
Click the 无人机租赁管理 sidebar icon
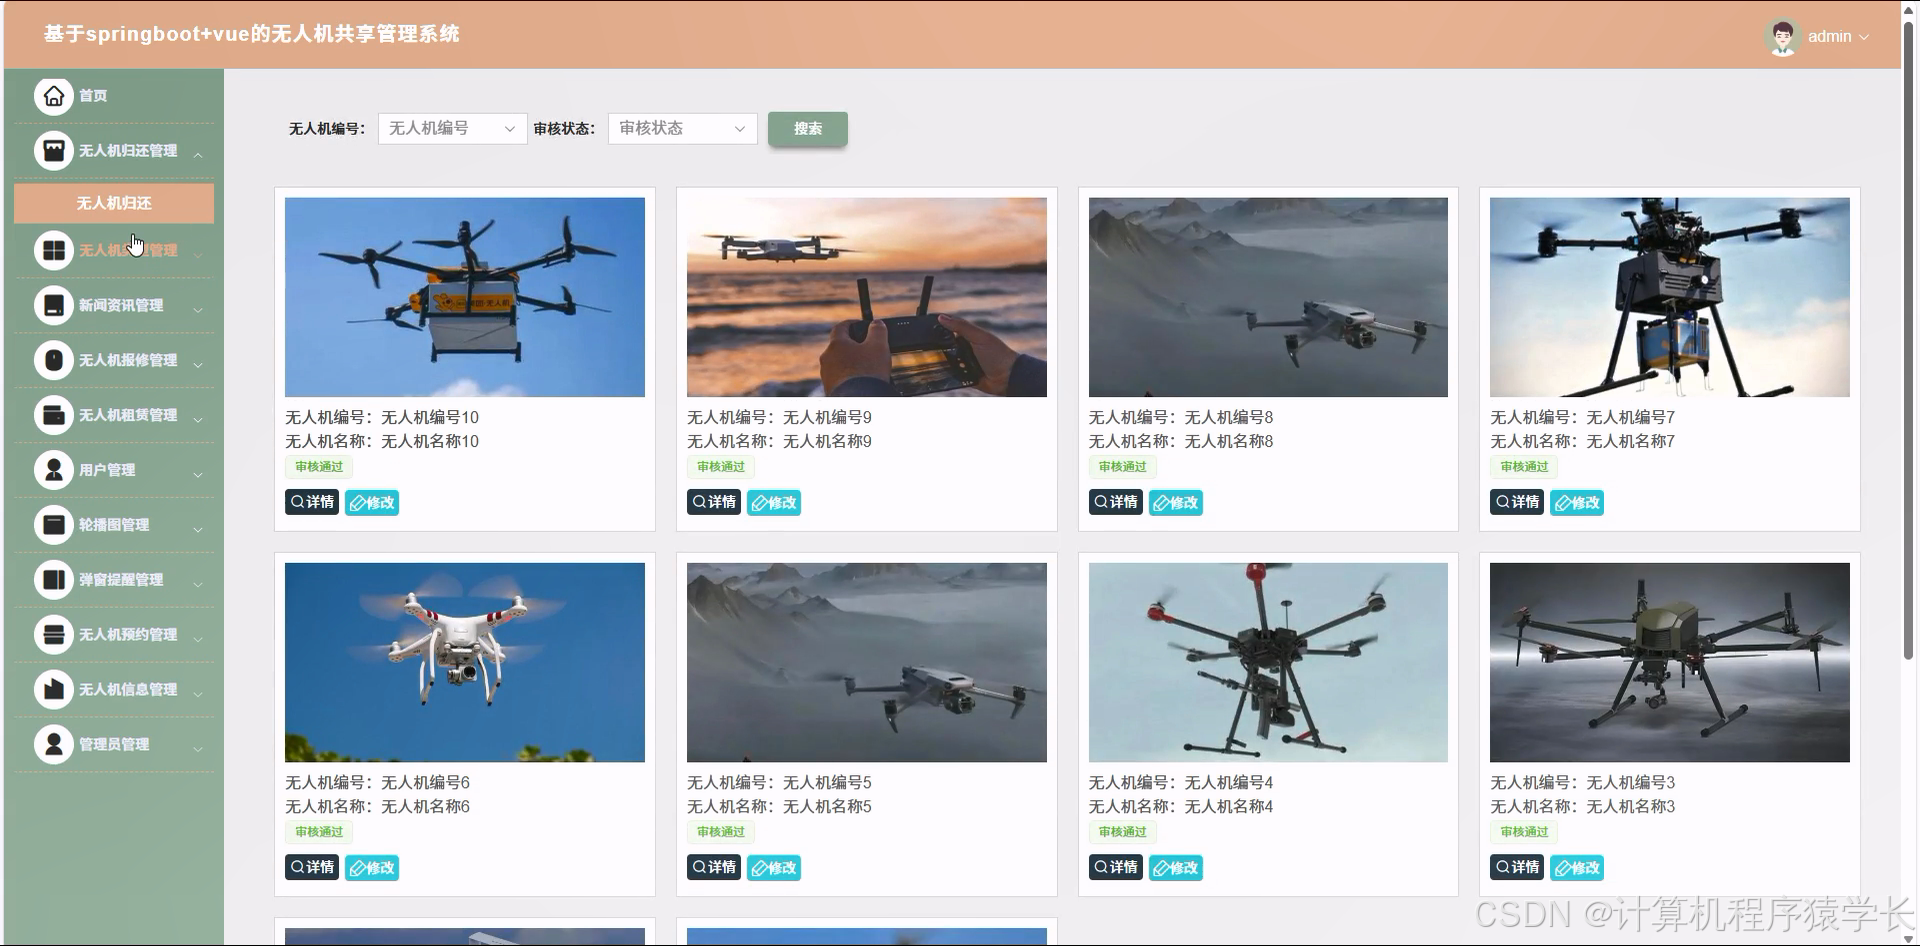(x=54, y=416)
